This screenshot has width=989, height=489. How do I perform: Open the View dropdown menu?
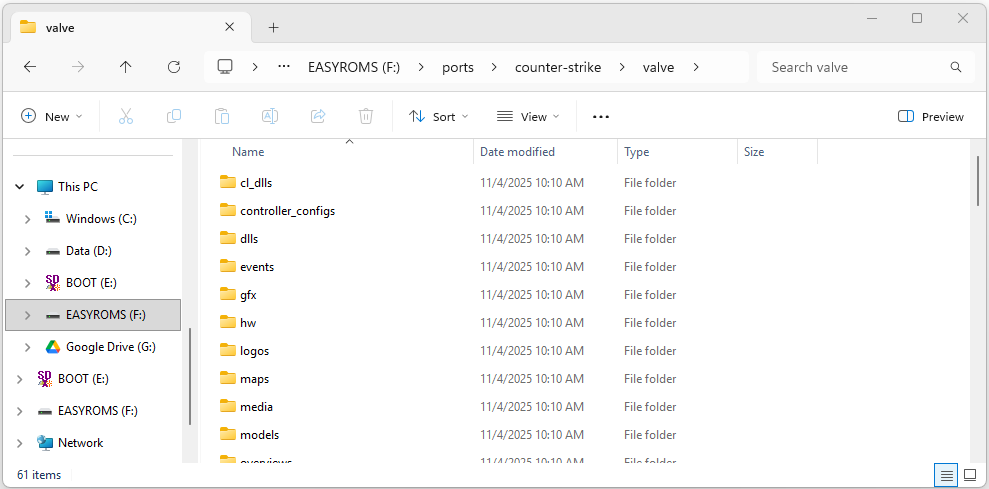pos(529,117)
